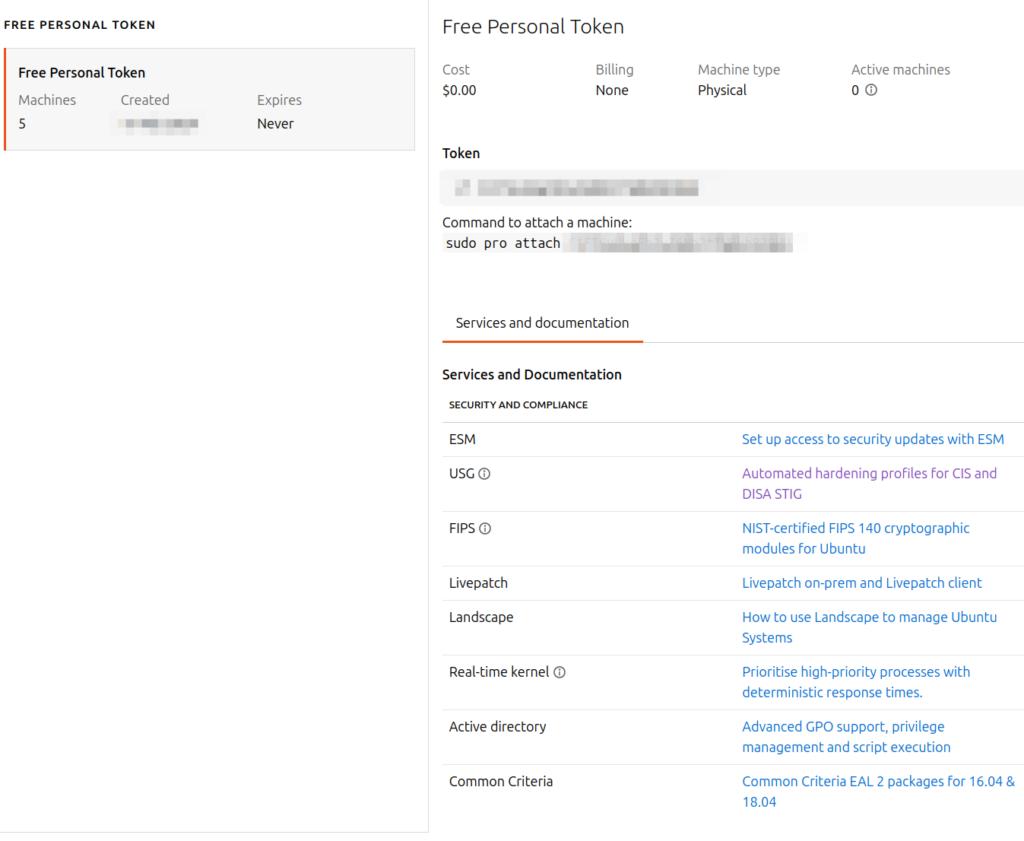The height and width of the screenshot is (841, 1024).
Task: Click the info icon beside USG
Action: (x=484, y=474)
